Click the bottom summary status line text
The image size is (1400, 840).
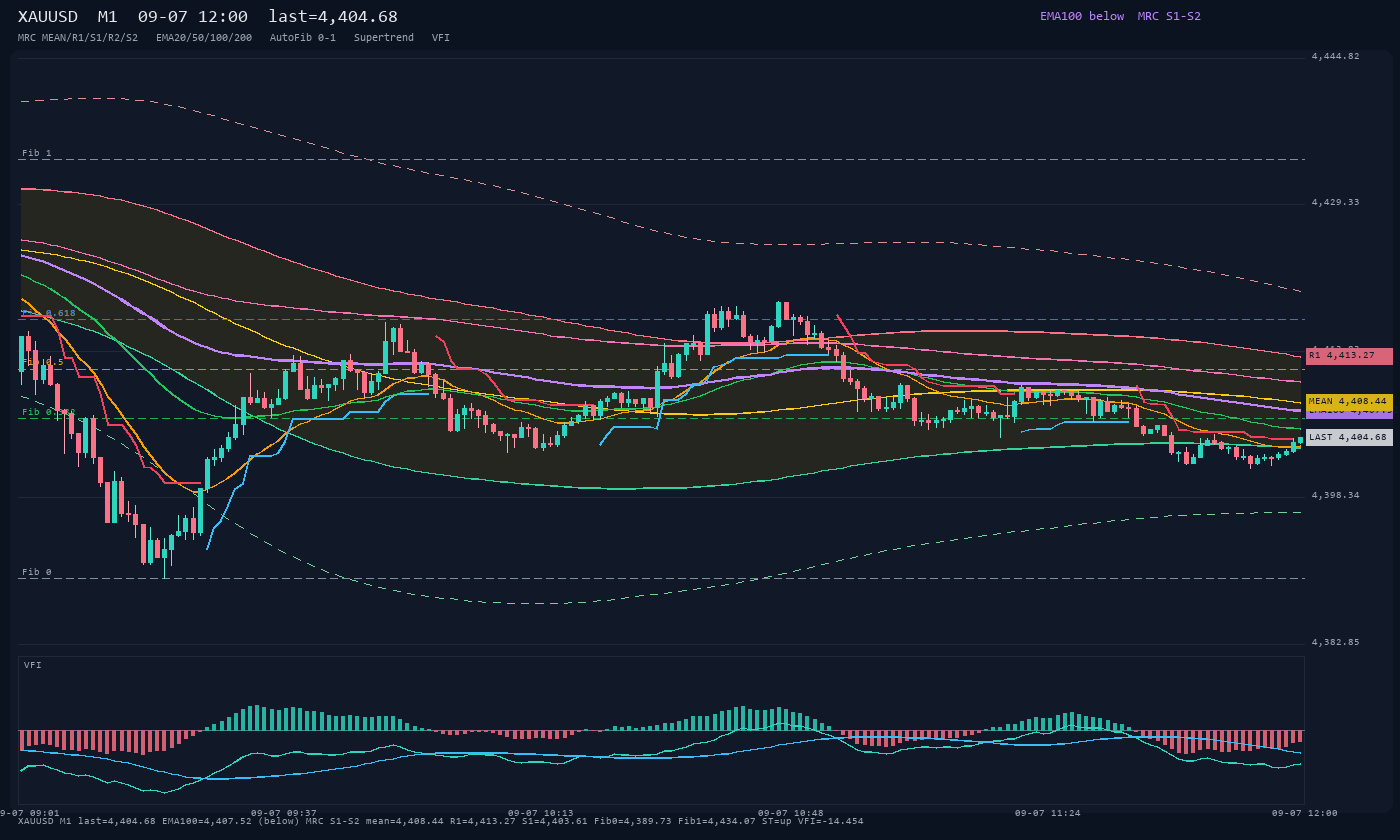click(441, 821)
